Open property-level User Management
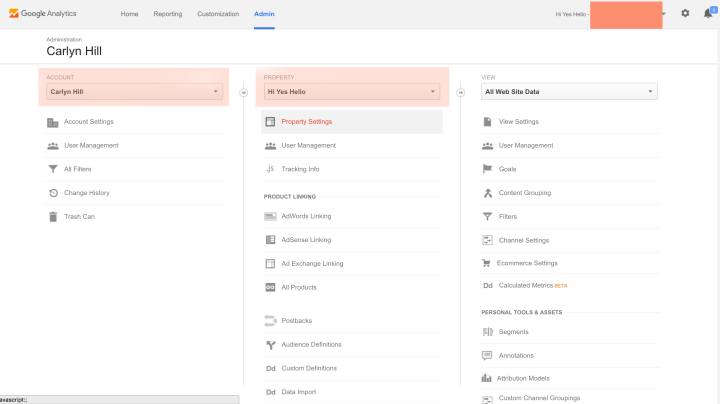 coord(309,146)
